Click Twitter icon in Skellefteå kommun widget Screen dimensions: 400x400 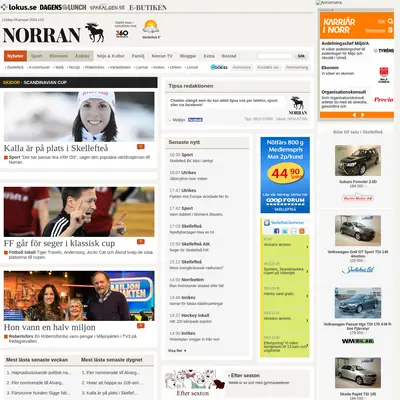point(285,231)
